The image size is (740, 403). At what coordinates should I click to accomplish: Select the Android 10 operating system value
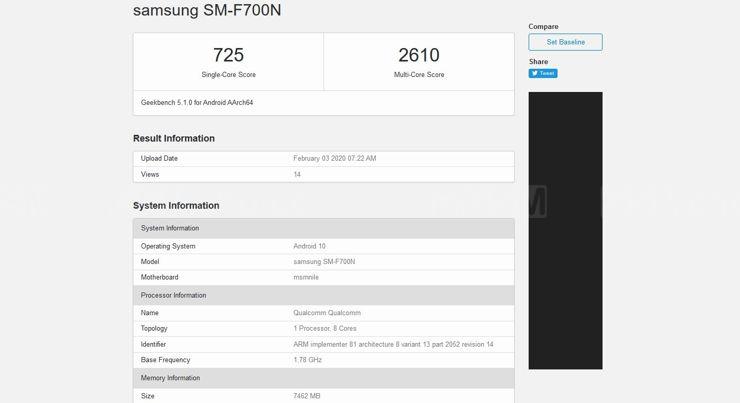309,246
